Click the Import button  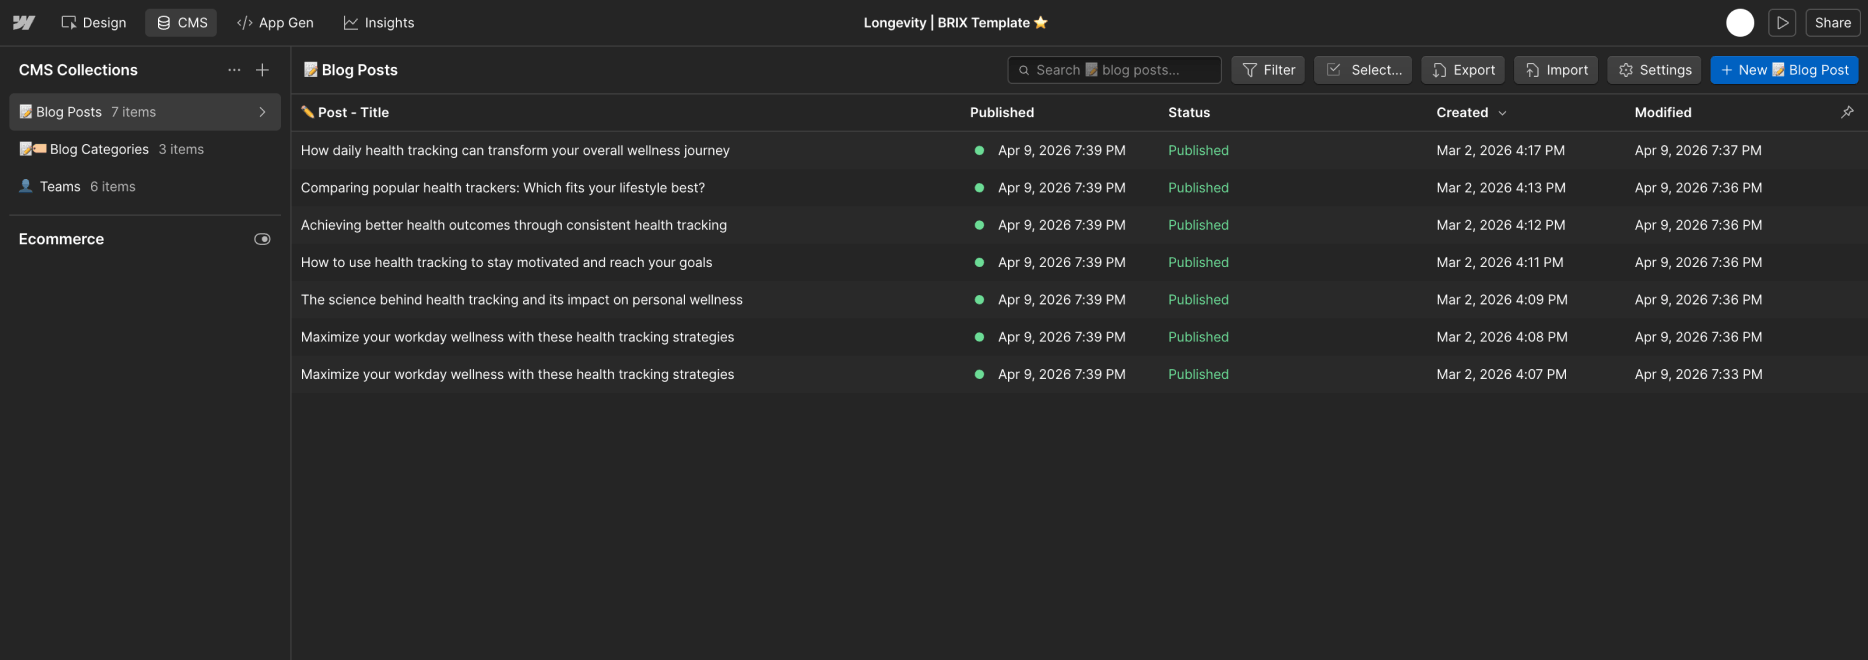coord(1556,70)
